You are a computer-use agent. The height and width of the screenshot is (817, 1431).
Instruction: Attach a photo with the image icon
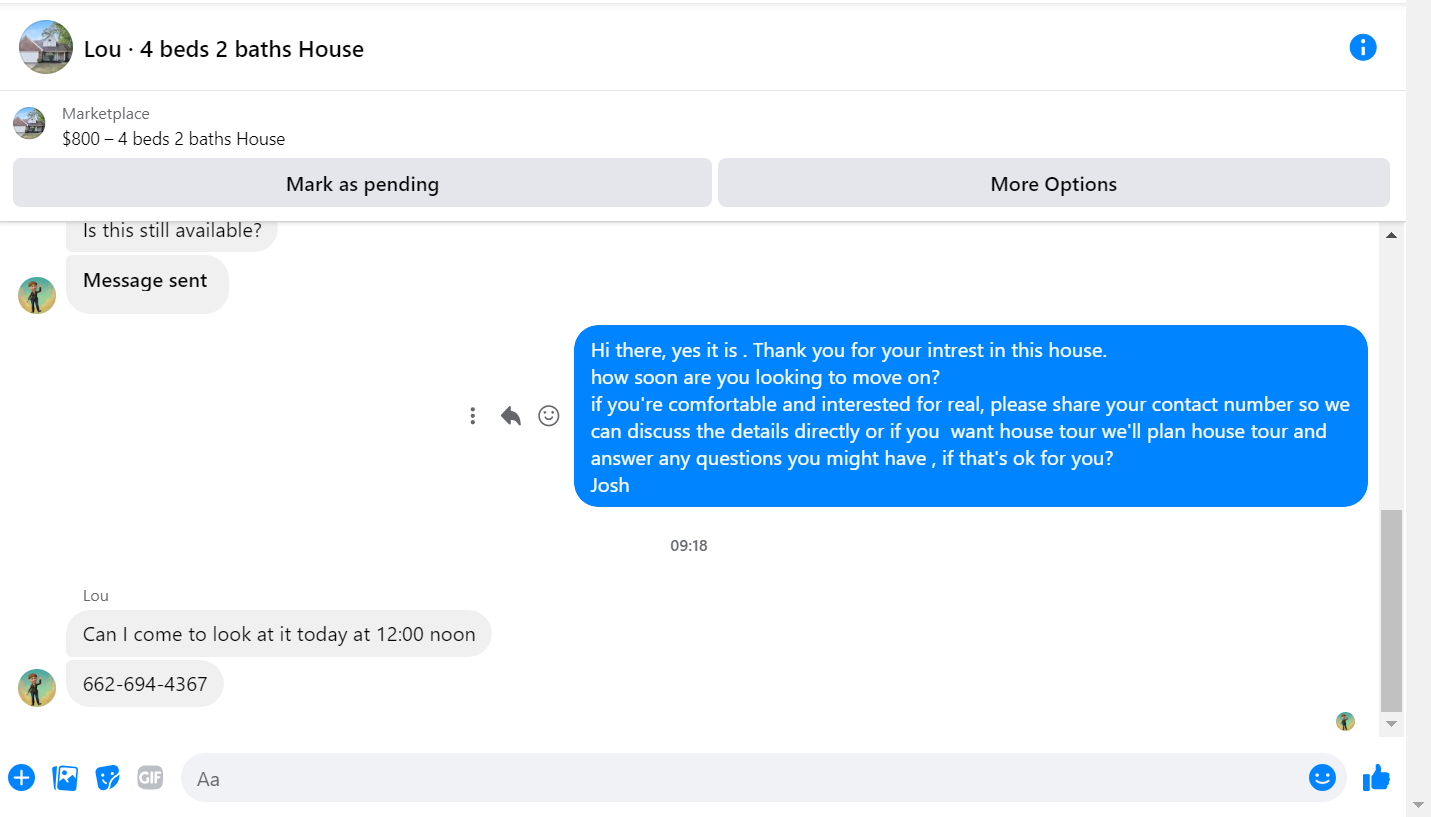(65, 777)
